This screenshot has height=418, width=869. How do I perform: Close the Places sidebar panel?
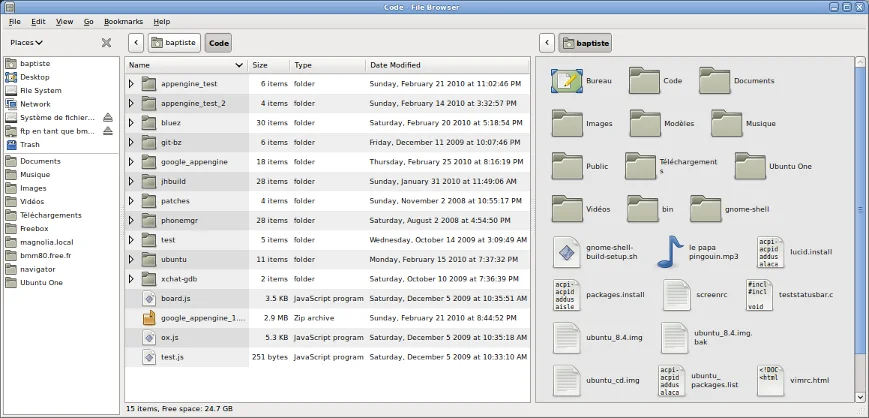tap(106, 43)
